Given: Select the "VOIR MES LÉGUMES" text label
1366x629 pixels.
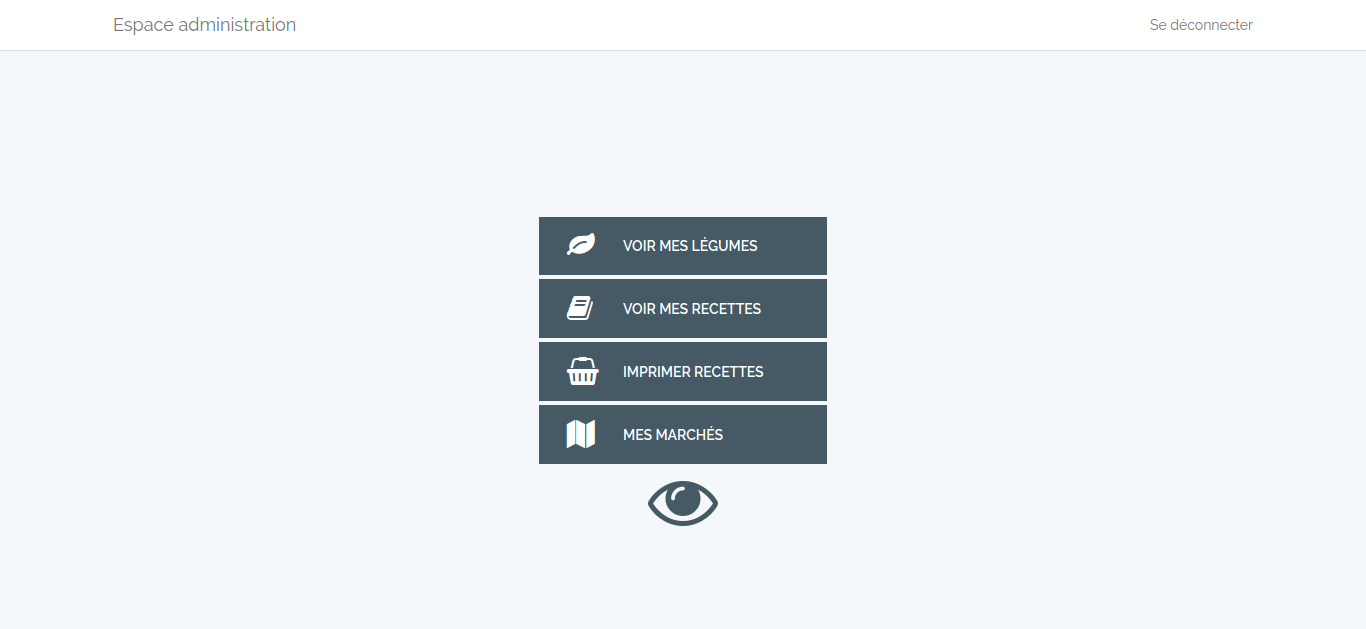Looking at the screenshot, I should [690, 246].
